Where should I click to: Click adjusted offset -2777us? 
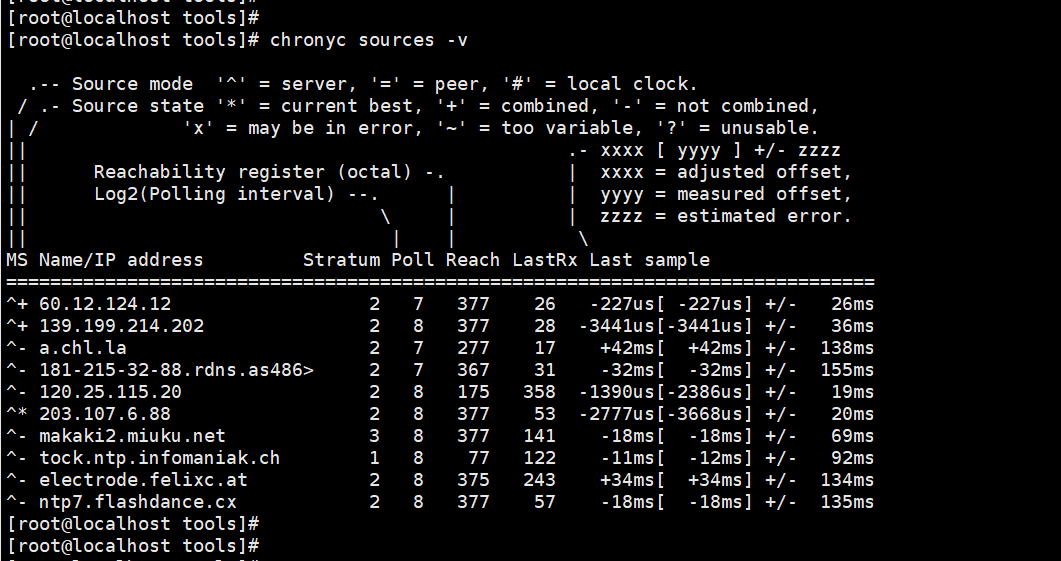click(616, 414)
